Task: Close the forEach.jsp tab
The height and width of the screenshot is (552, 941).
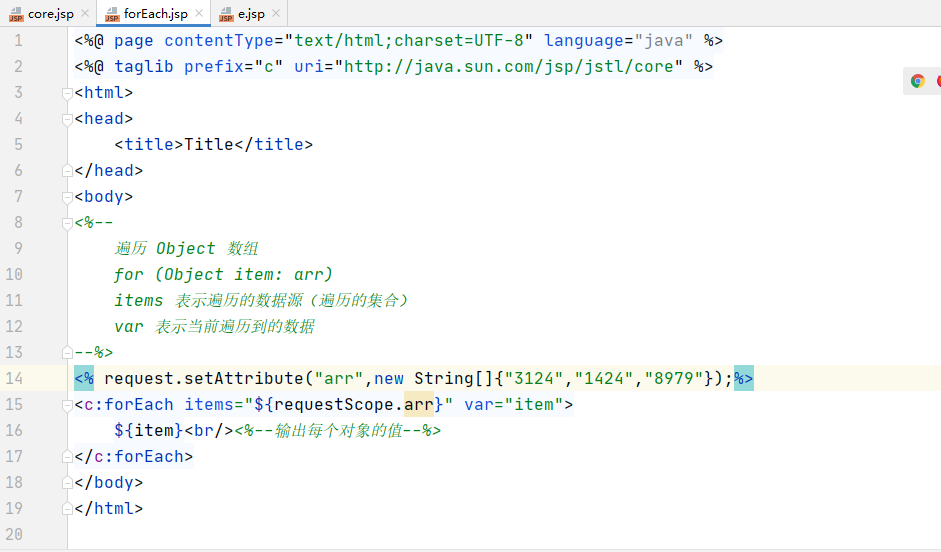Action: (199, 13)
